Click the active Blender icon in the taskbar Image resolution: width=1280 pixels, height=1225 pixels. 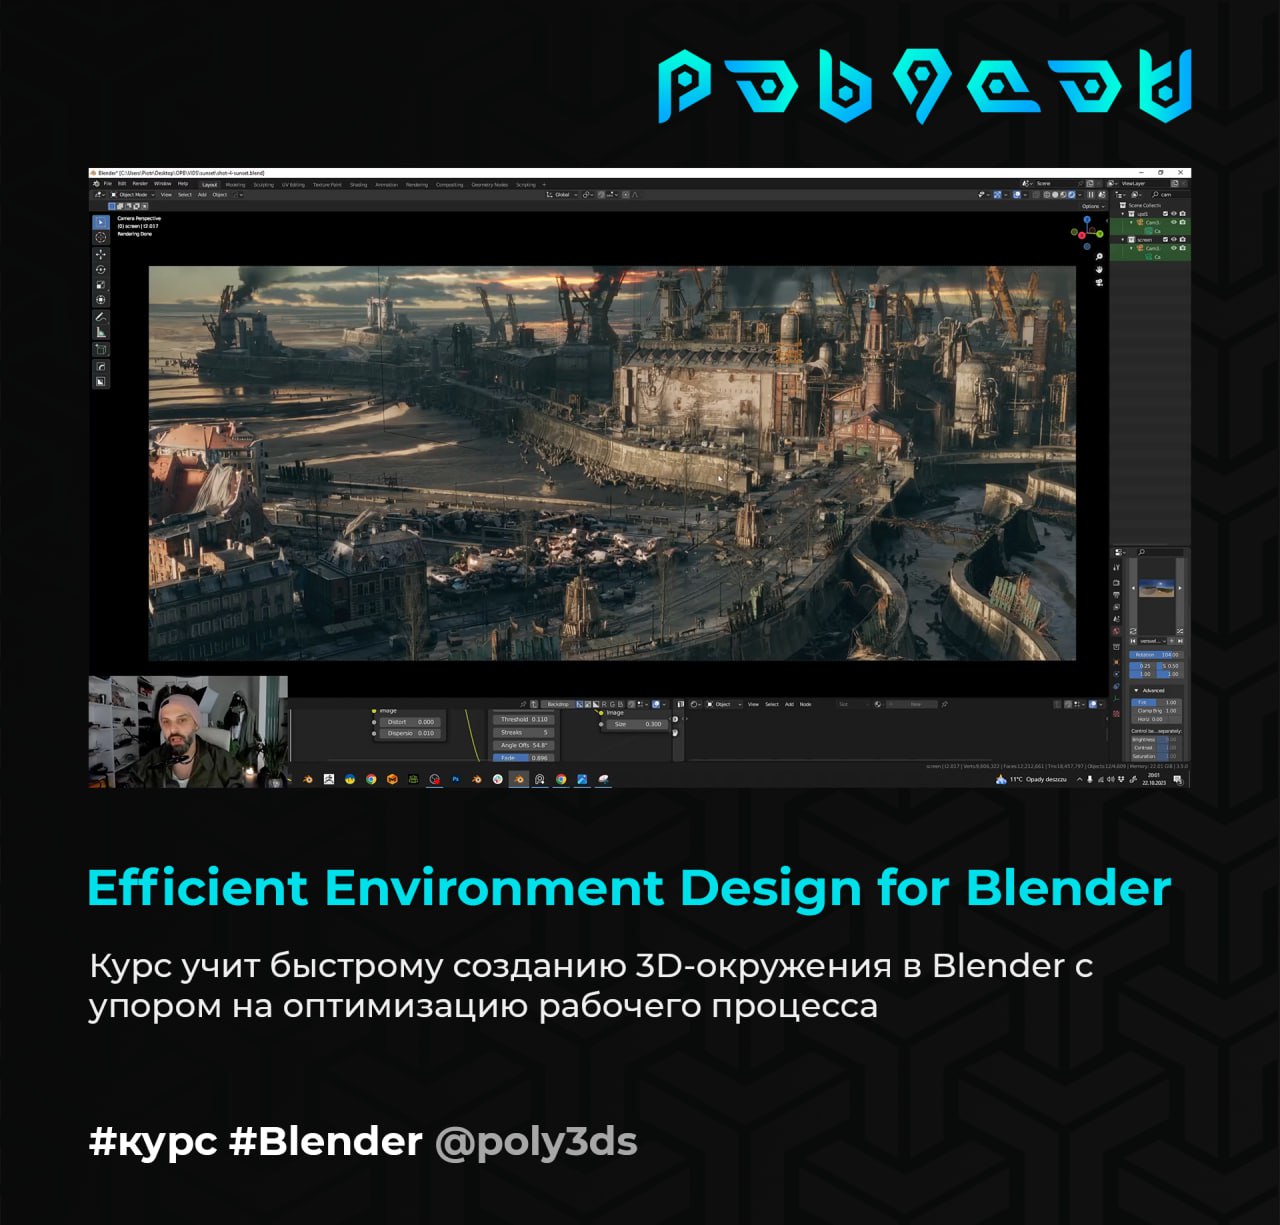[x=519, y=779]
